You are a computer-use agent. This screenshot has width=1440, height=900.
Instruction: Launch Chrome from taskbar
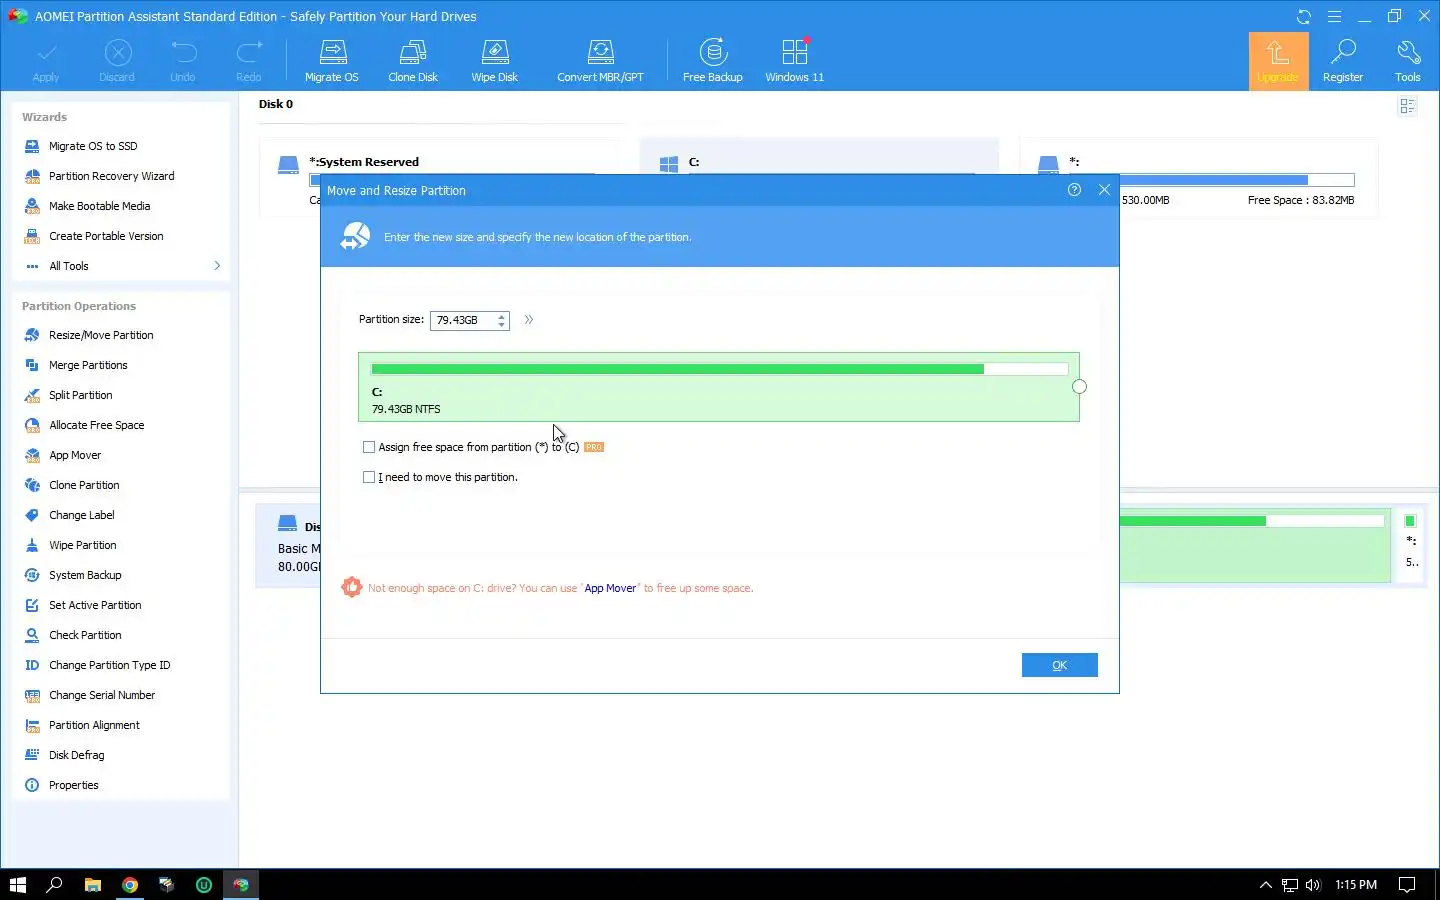[x=129, y=884]
